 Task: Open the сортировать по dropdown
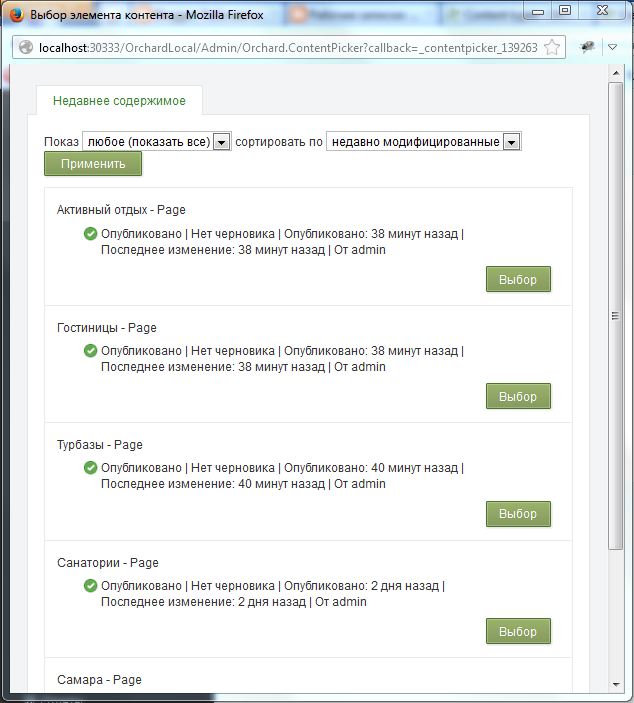tap(424, 142)
